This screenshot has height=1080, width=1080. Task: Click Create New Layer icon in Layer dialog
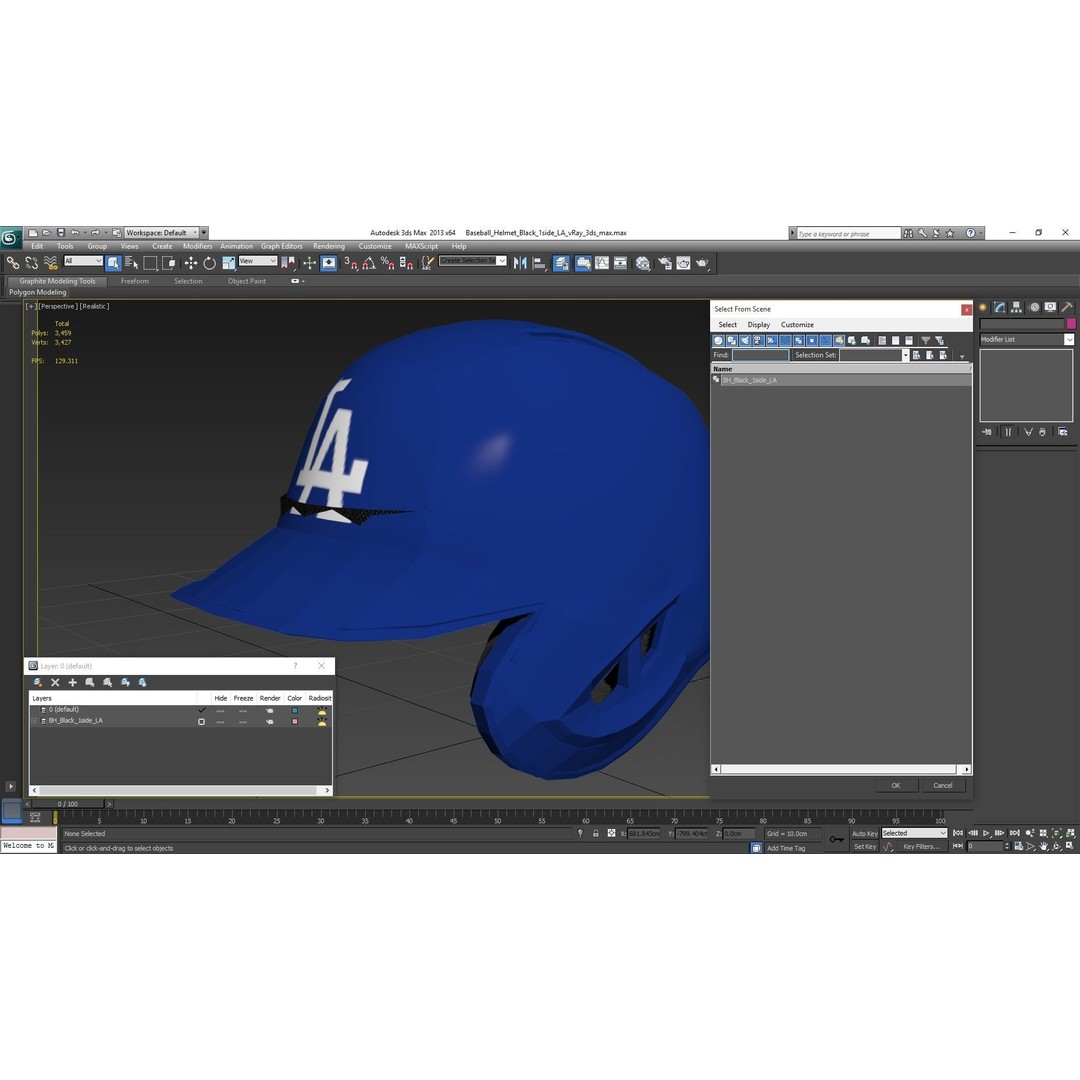(38, 682)
